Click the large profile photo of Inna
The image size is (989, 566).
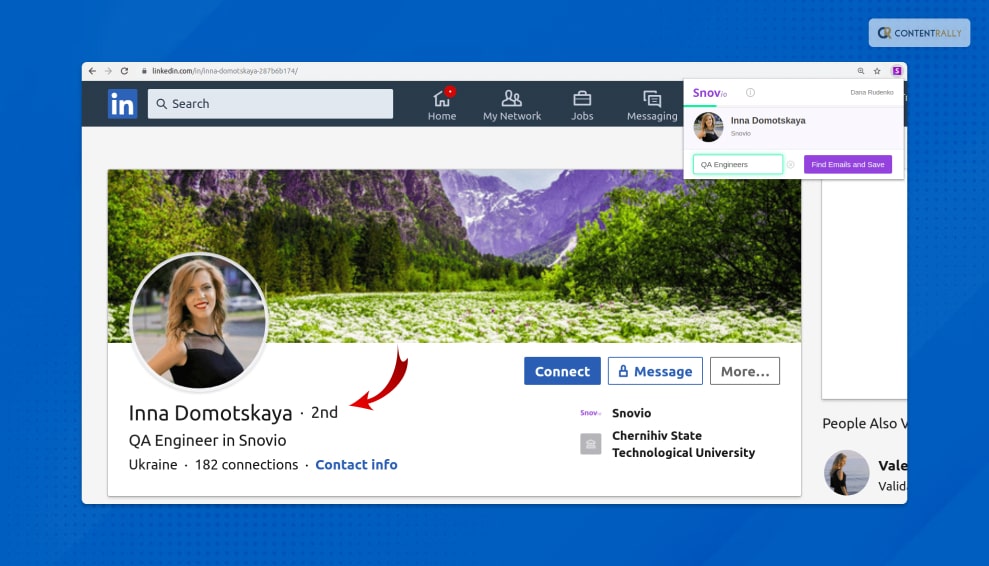[x=199, y=322]
